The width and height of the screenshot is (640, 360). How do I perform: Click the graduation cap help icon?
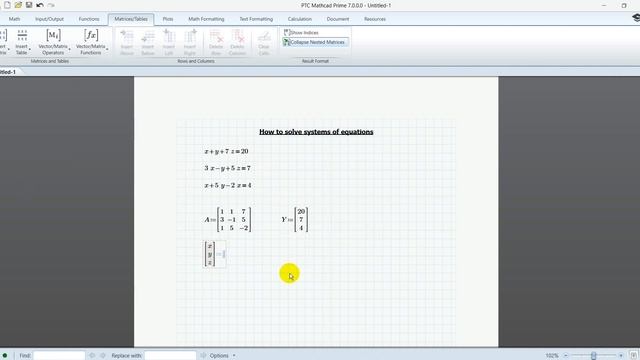[x=636, y=18]
